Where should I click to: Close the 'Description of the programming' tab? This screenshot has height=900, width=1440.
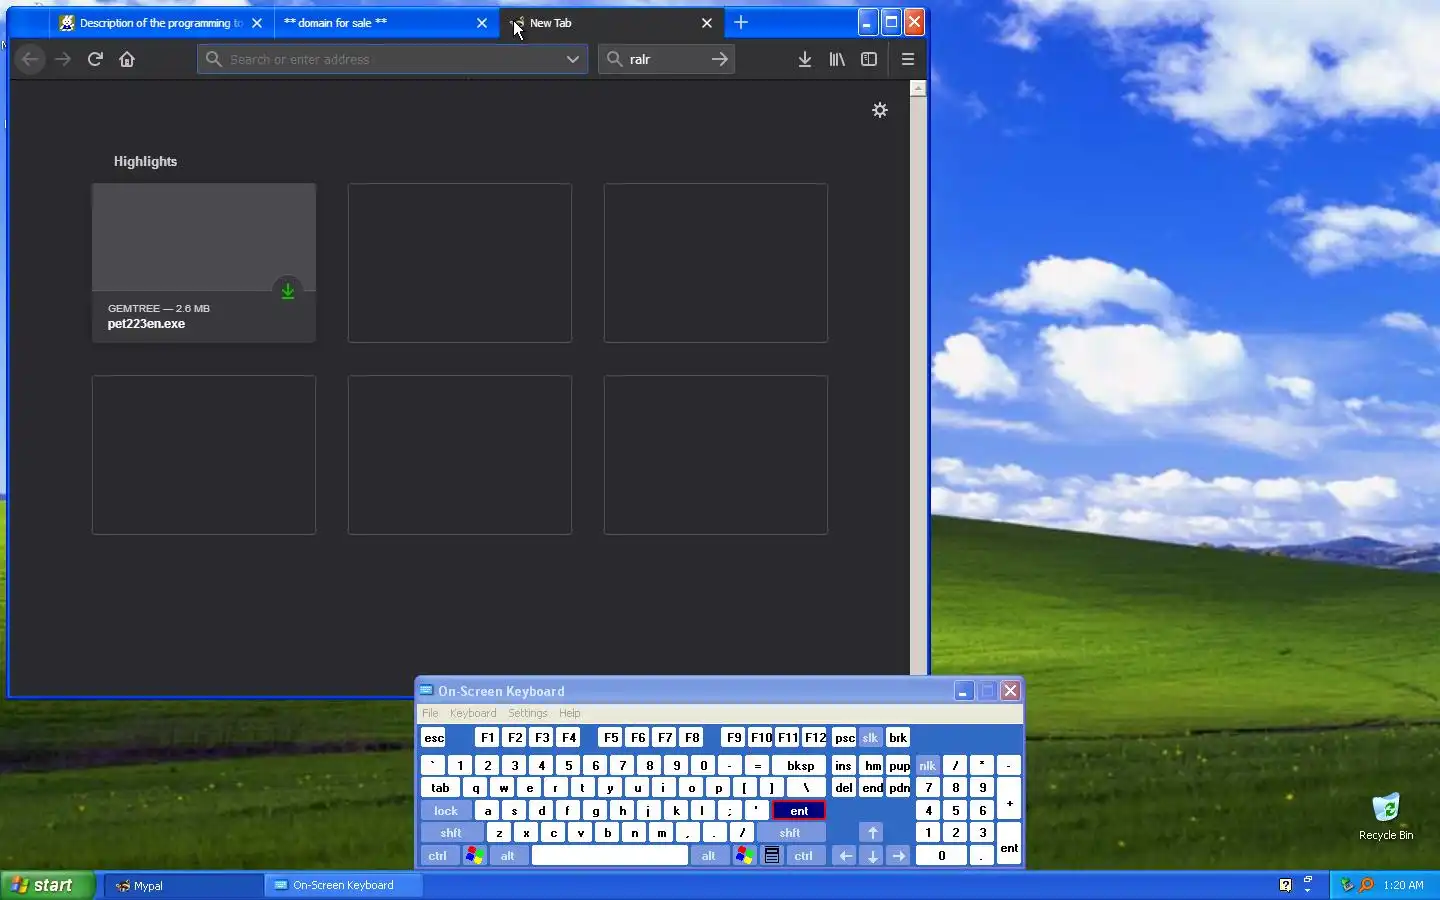257,23
